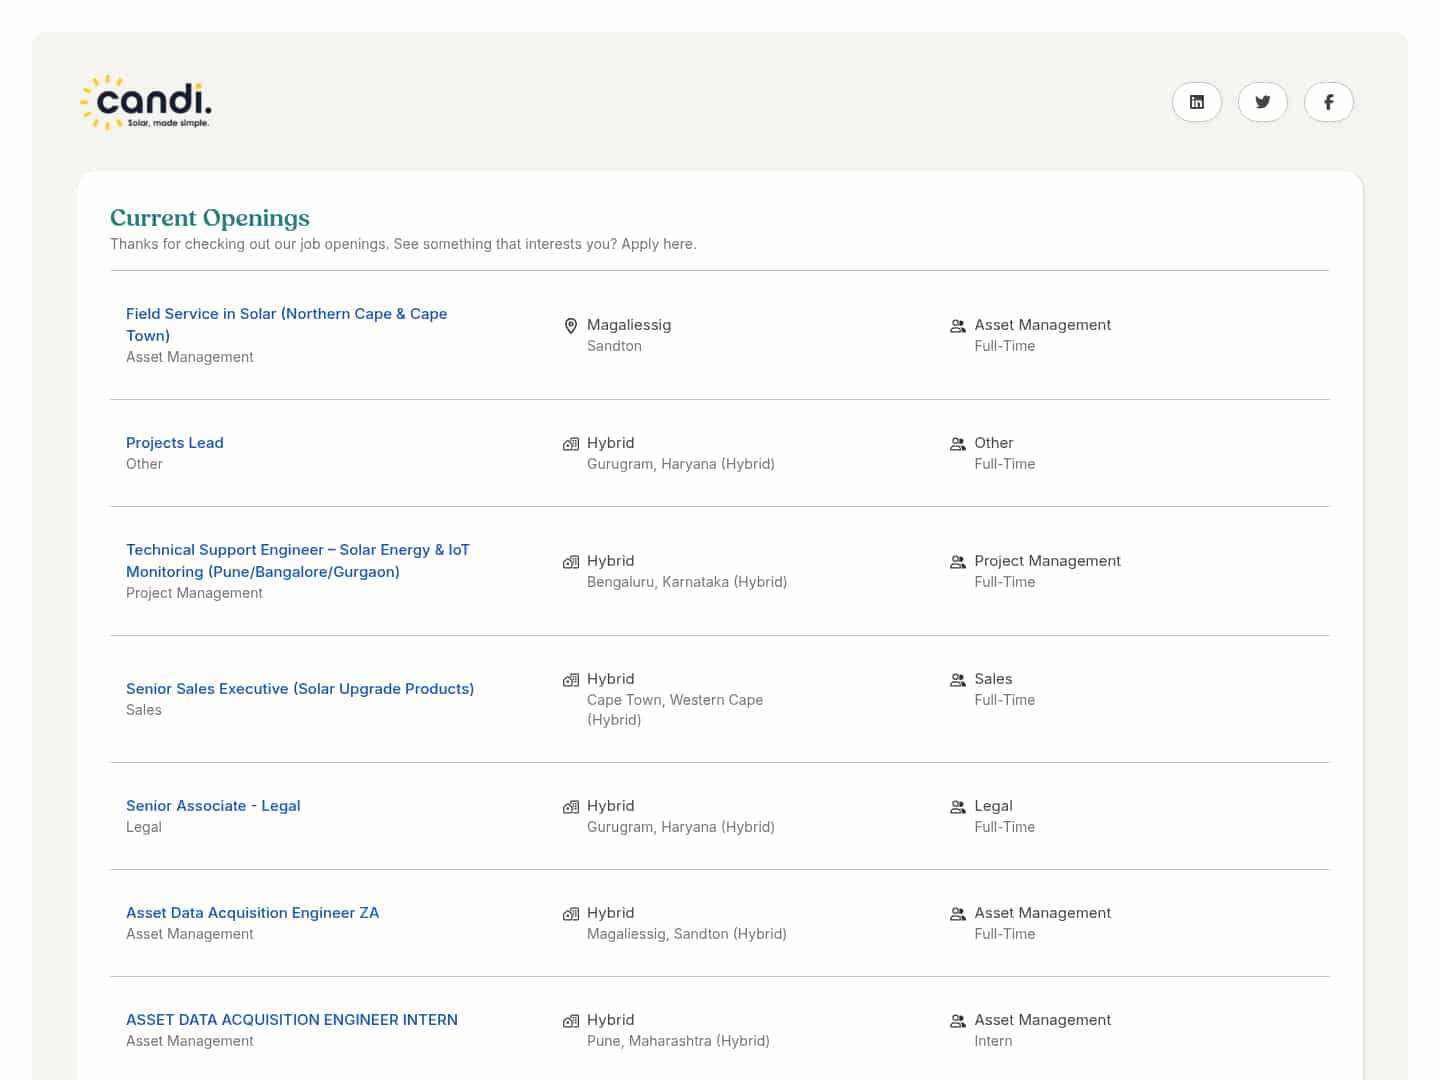Click 'Sales' label under Senior Sales Executive
The width and height of the screenshot is (1440, 1080).
144,710
